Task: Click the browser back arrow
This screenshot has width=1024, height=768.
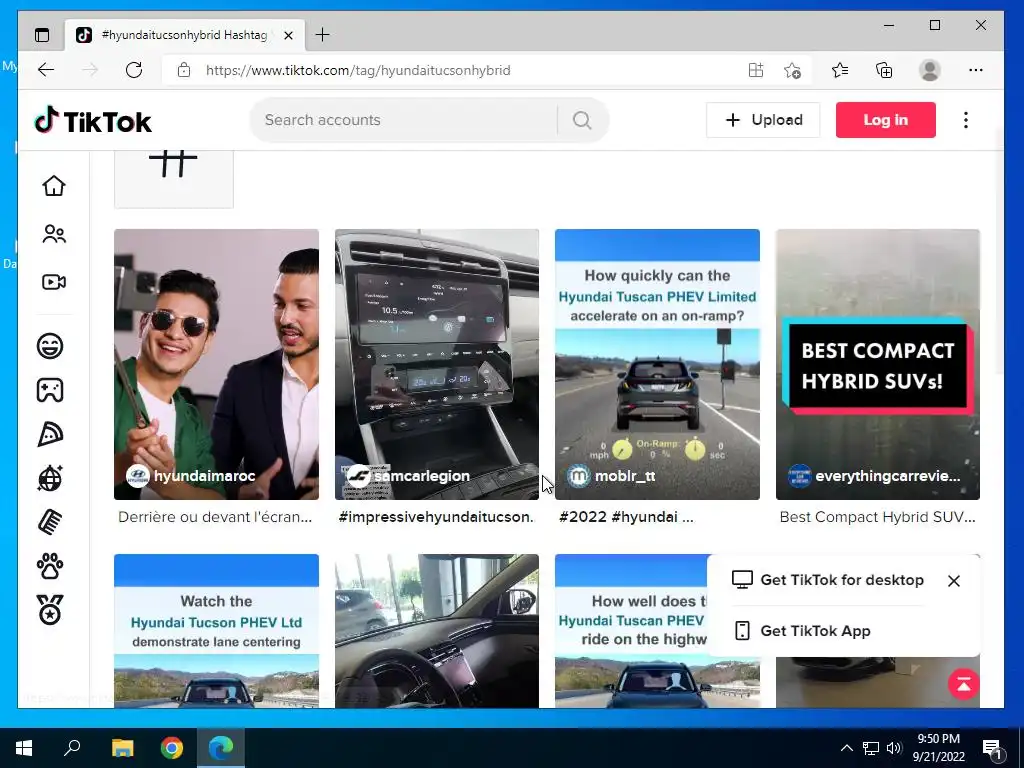Action: 46,70
